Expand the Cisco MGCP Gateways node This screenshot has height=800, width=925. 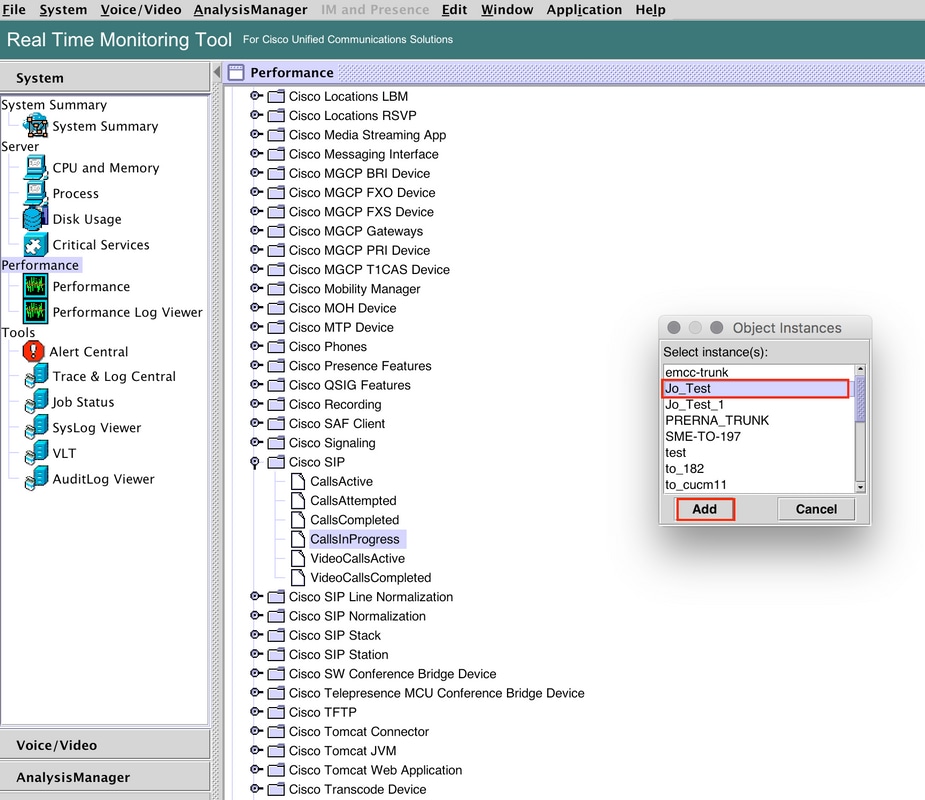point(256,230)
